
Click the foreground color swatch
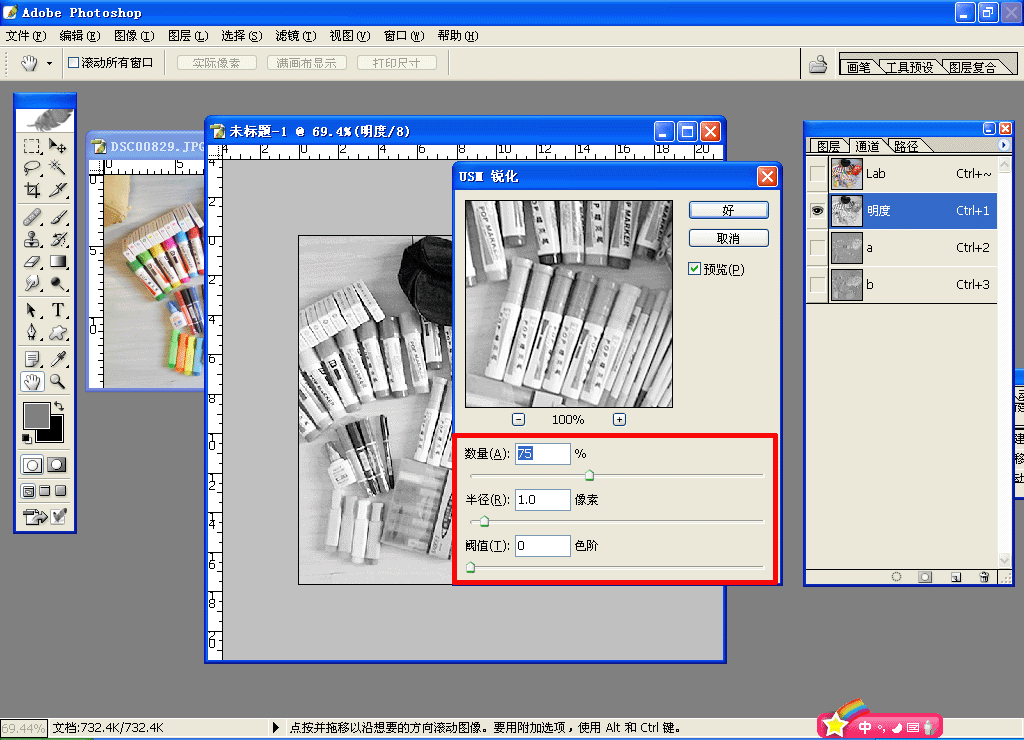pyautogui.click(x=37, y=415)
